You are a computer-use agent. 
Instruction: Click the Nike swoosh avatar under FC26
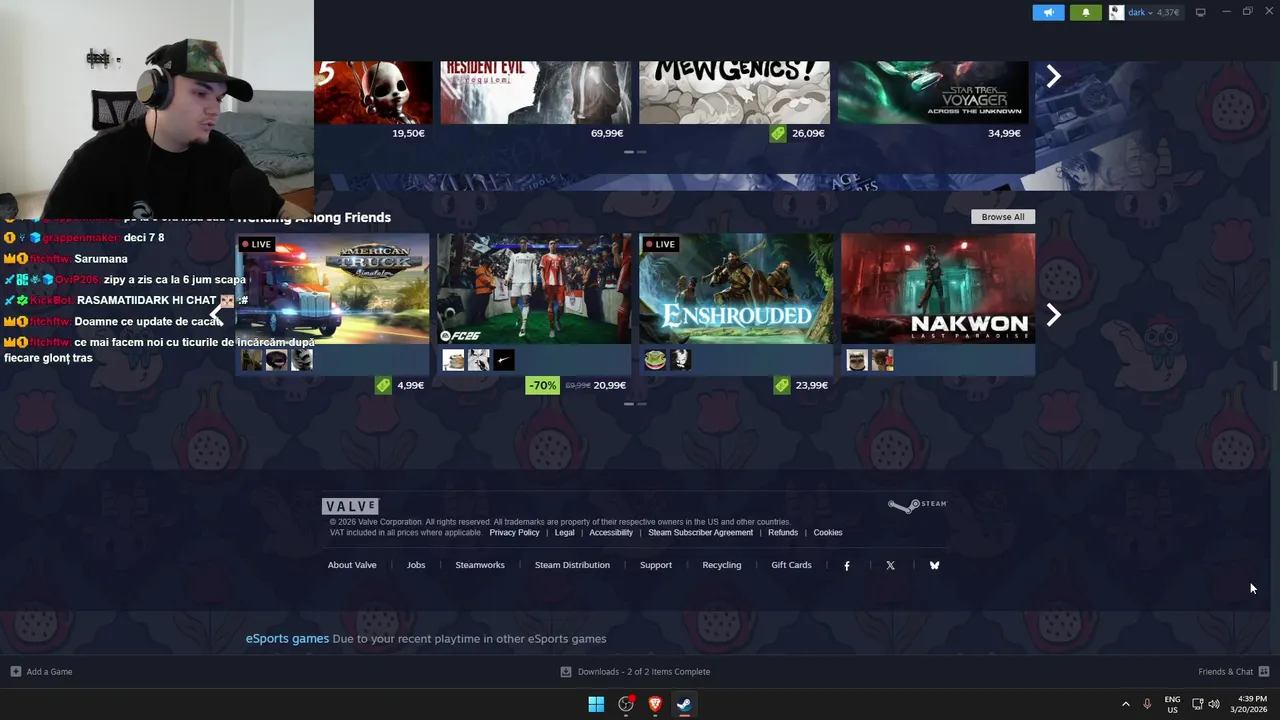(504, 360)
